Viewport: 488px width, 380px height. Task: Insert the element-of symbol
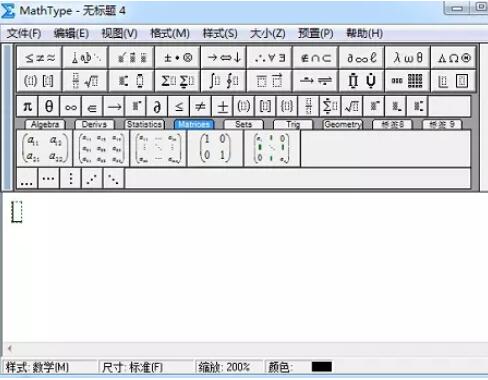tap(92, 107)
